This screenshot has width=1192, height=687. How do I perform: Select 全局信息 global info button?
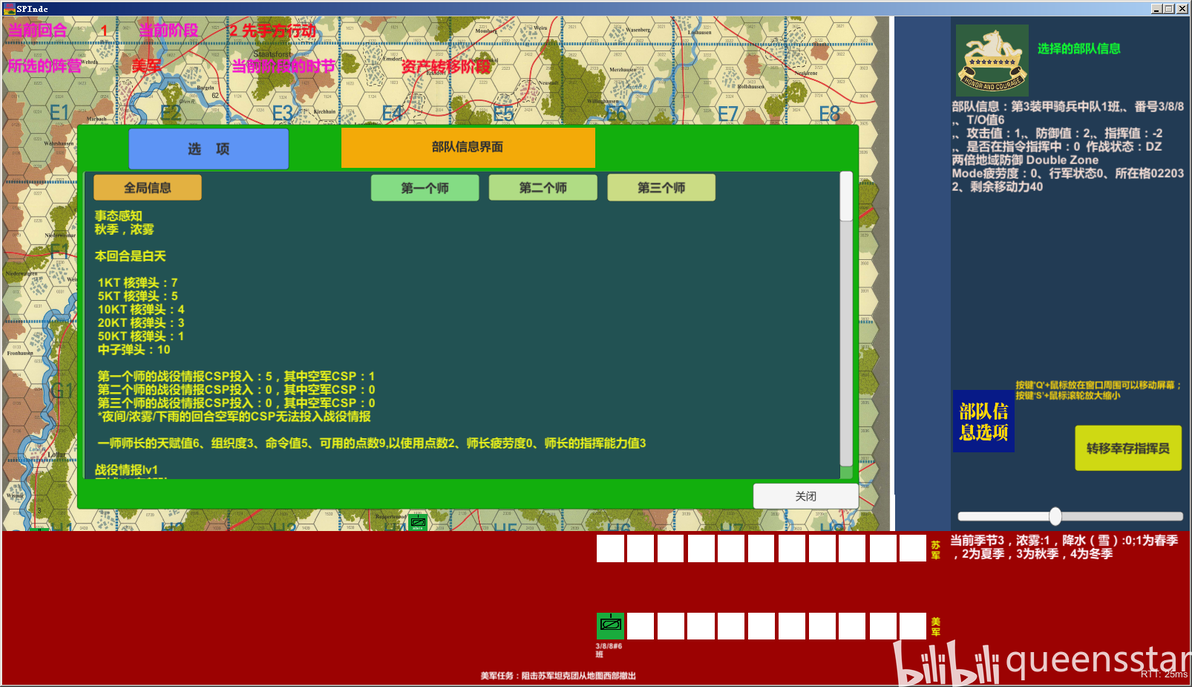click(x=147, y=188)
